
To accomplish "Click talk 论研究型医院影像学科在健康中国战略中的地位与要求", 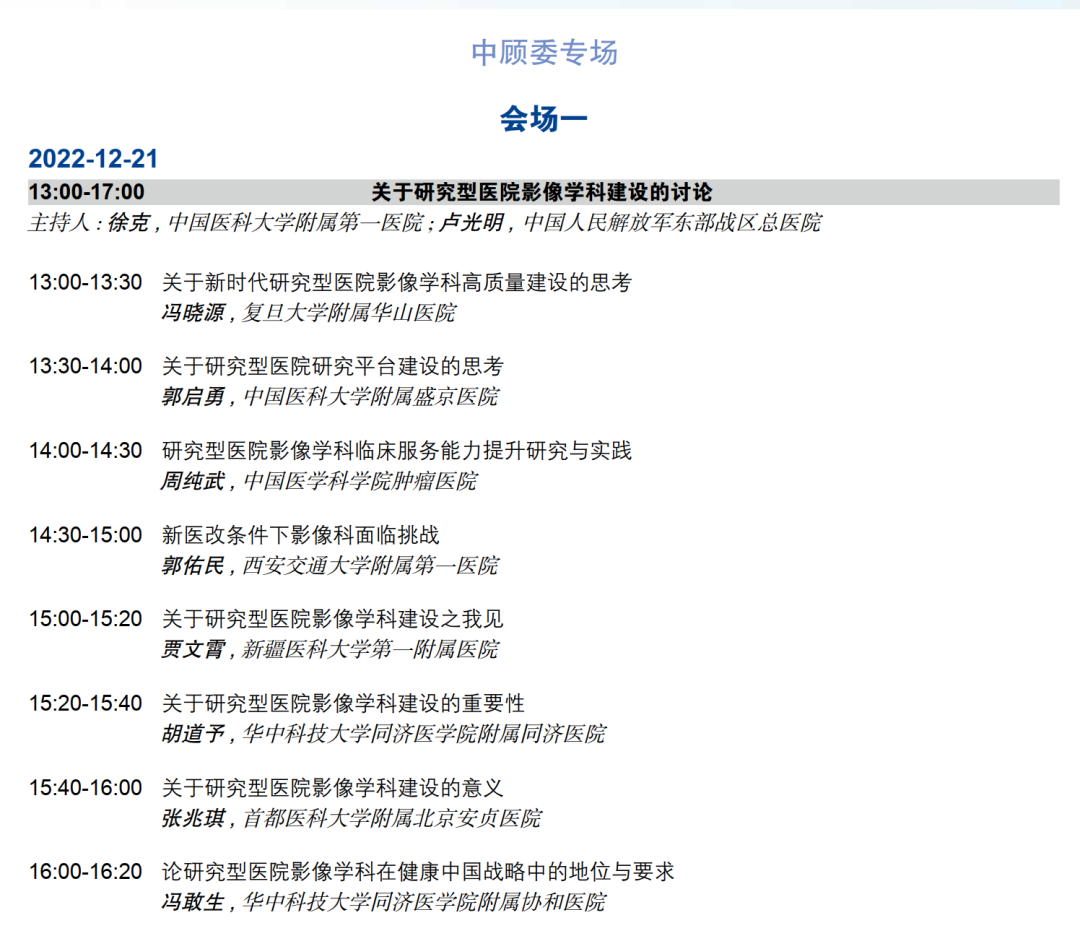I will [x=418, y=871].
